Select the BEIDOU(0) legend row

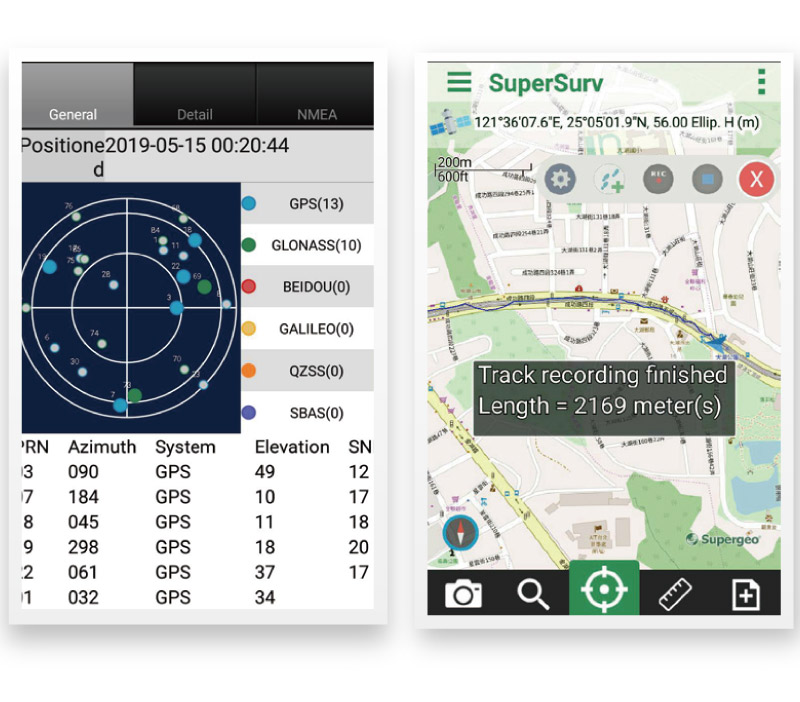tap(307, 287)
